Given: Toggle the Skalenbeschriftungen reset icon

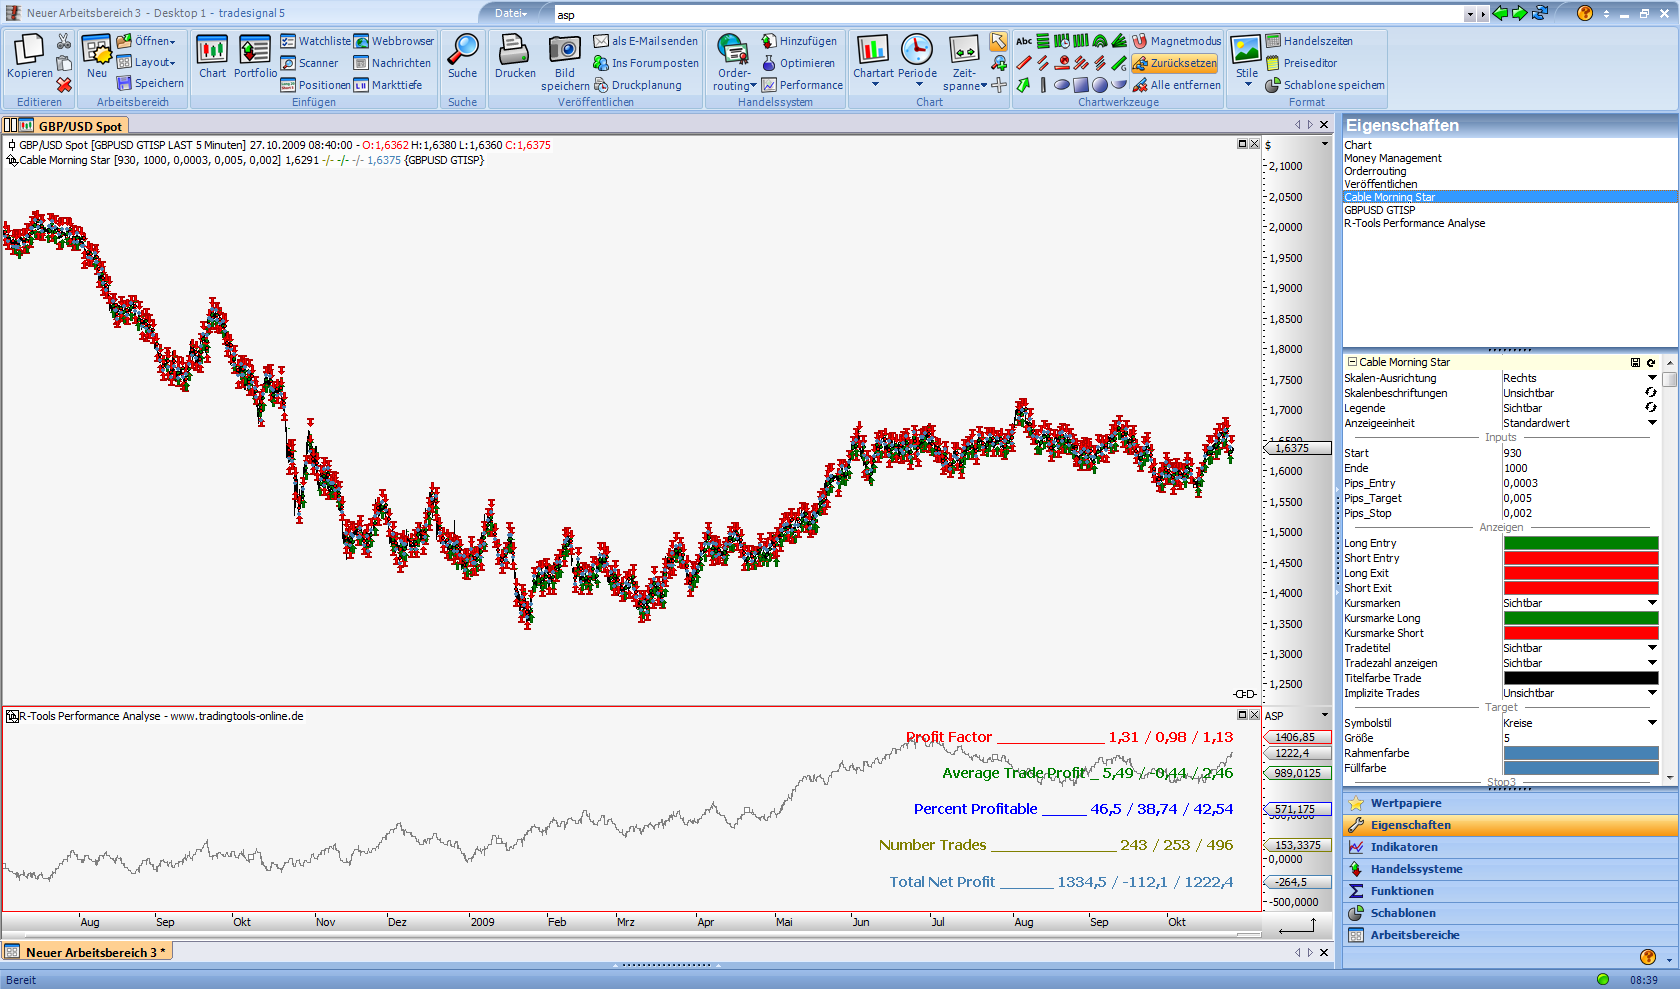Looking at the screenshot, I should 1651,393.
